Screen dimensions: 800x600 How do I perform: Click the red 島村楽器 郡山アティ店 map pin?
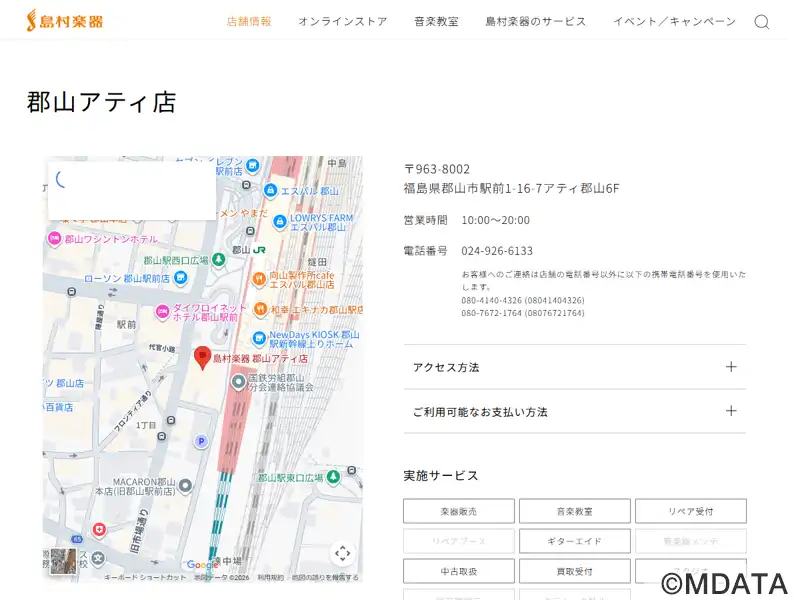(202, 357)
